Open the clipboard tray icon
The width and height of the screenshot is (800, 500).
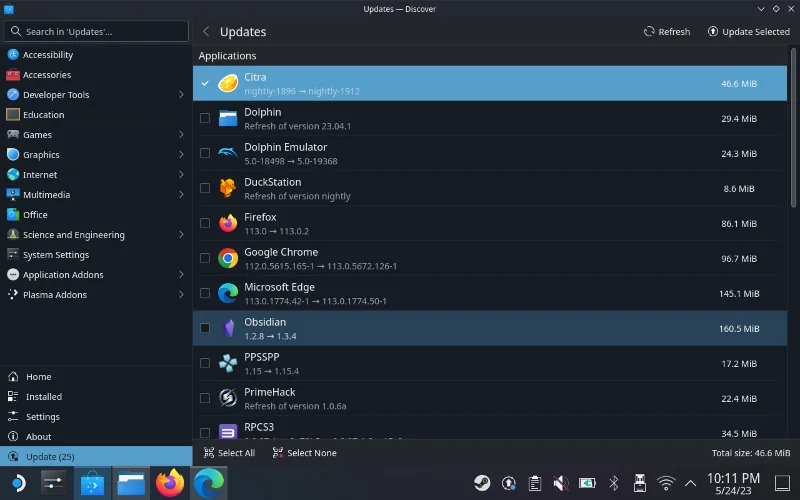coord(534,483)
